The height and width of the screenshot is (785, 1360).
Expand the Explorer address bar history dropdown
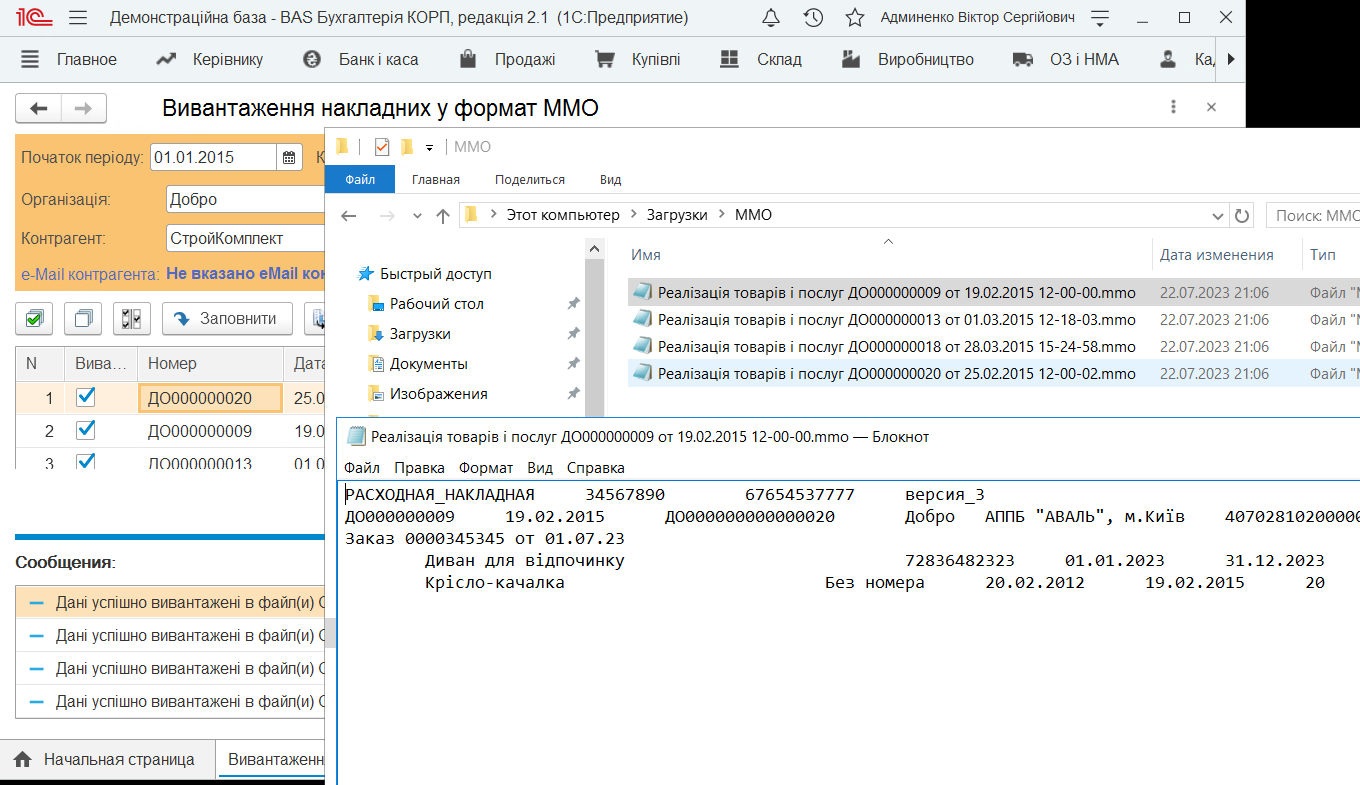(x=1217, y=215)
